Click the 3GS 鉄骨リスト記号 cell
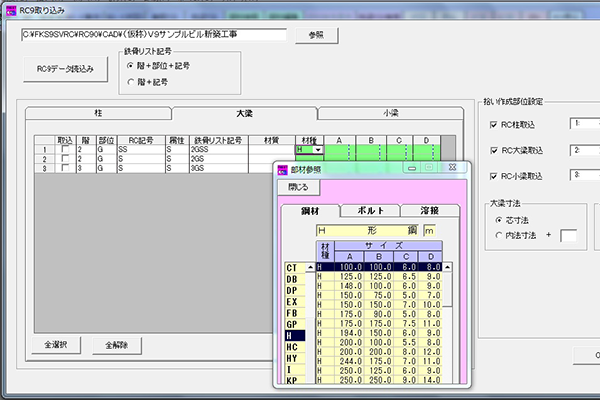 tap(218, 168)
